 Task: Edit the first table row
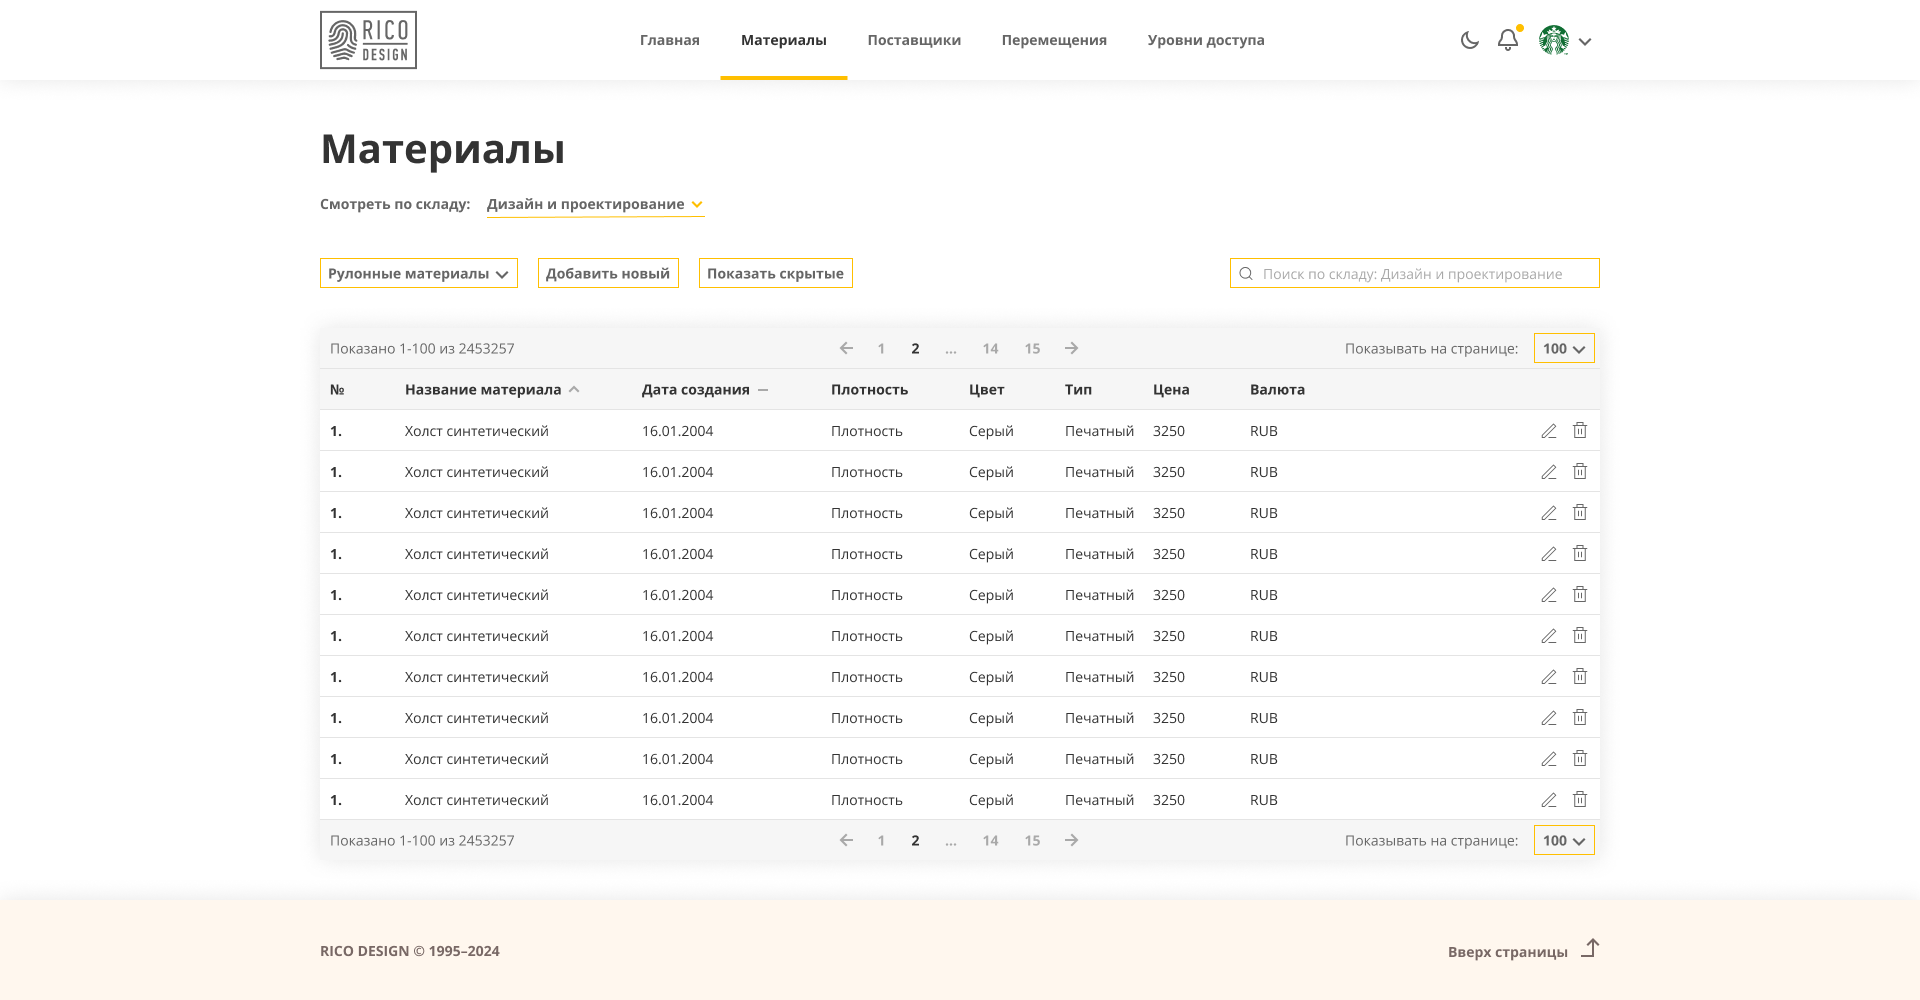point(1549,431)
